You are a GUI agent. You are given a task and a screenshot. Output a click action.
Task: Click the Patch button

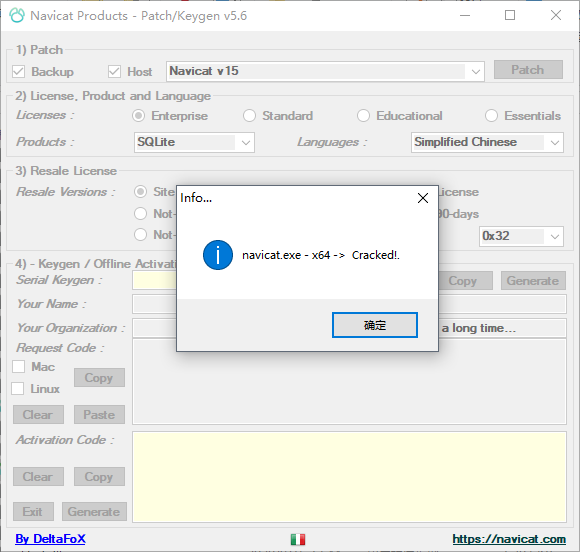point(528,70)
